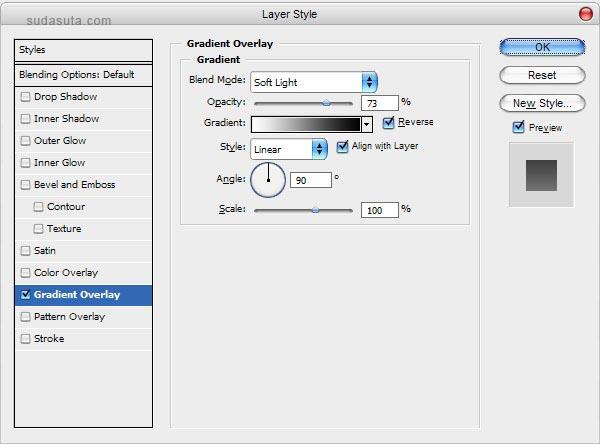
Task: Uncheck the Preview option
Action: click(518, 127)
